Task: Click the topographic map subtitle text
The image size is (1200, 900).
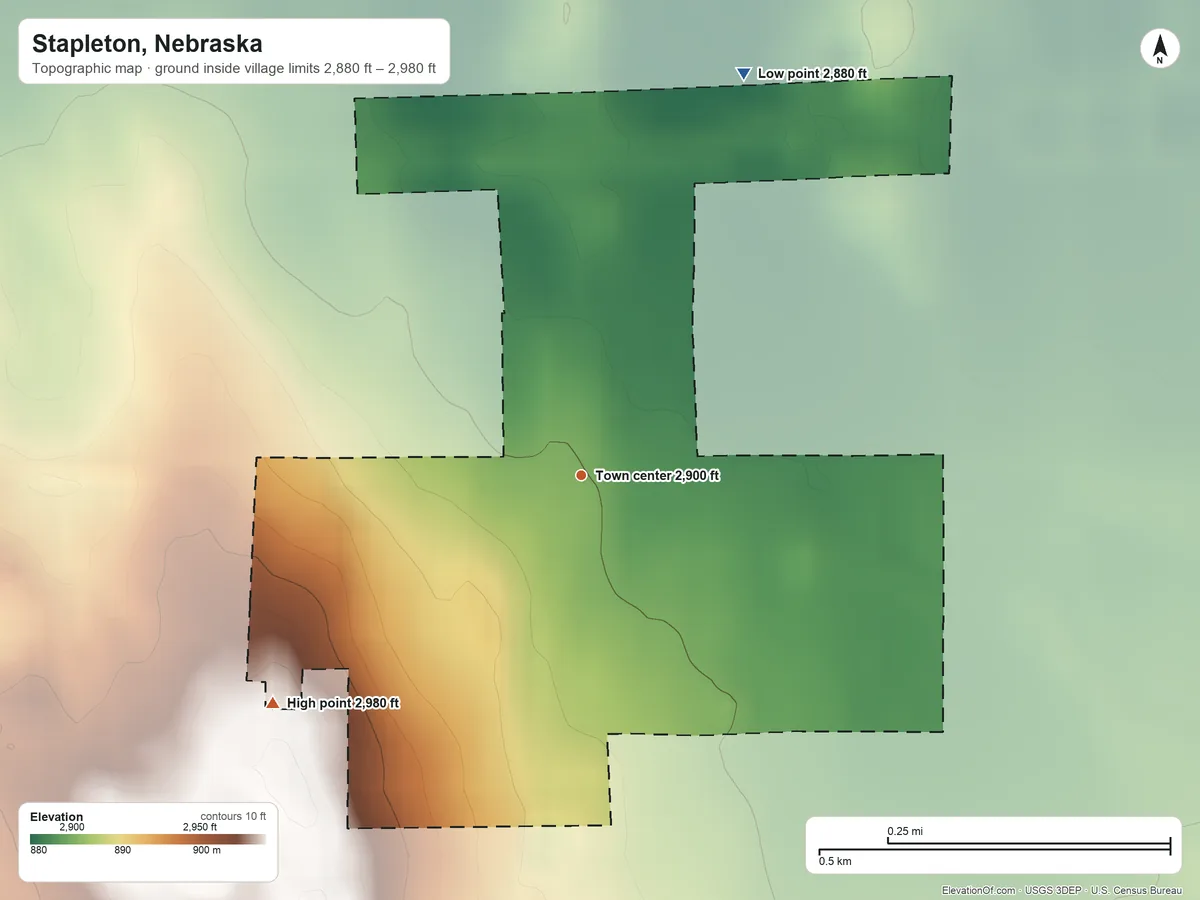Action: pyautogui.click(x=234, y=70)
